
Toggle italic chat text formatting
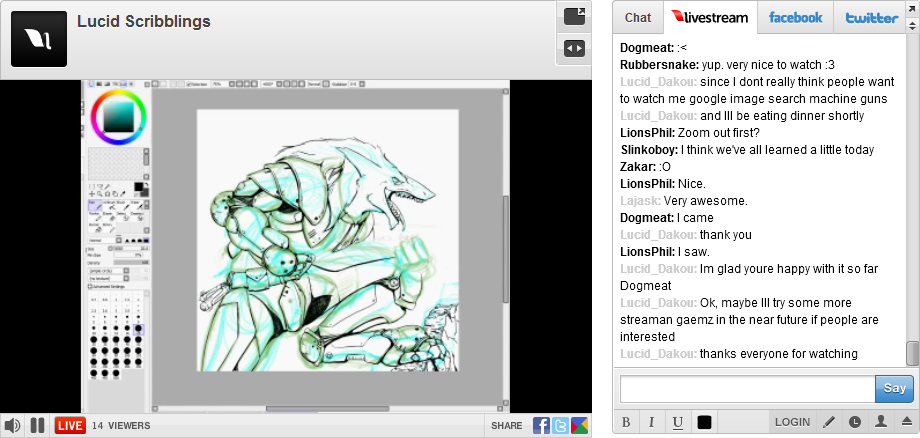pos(651,422)
